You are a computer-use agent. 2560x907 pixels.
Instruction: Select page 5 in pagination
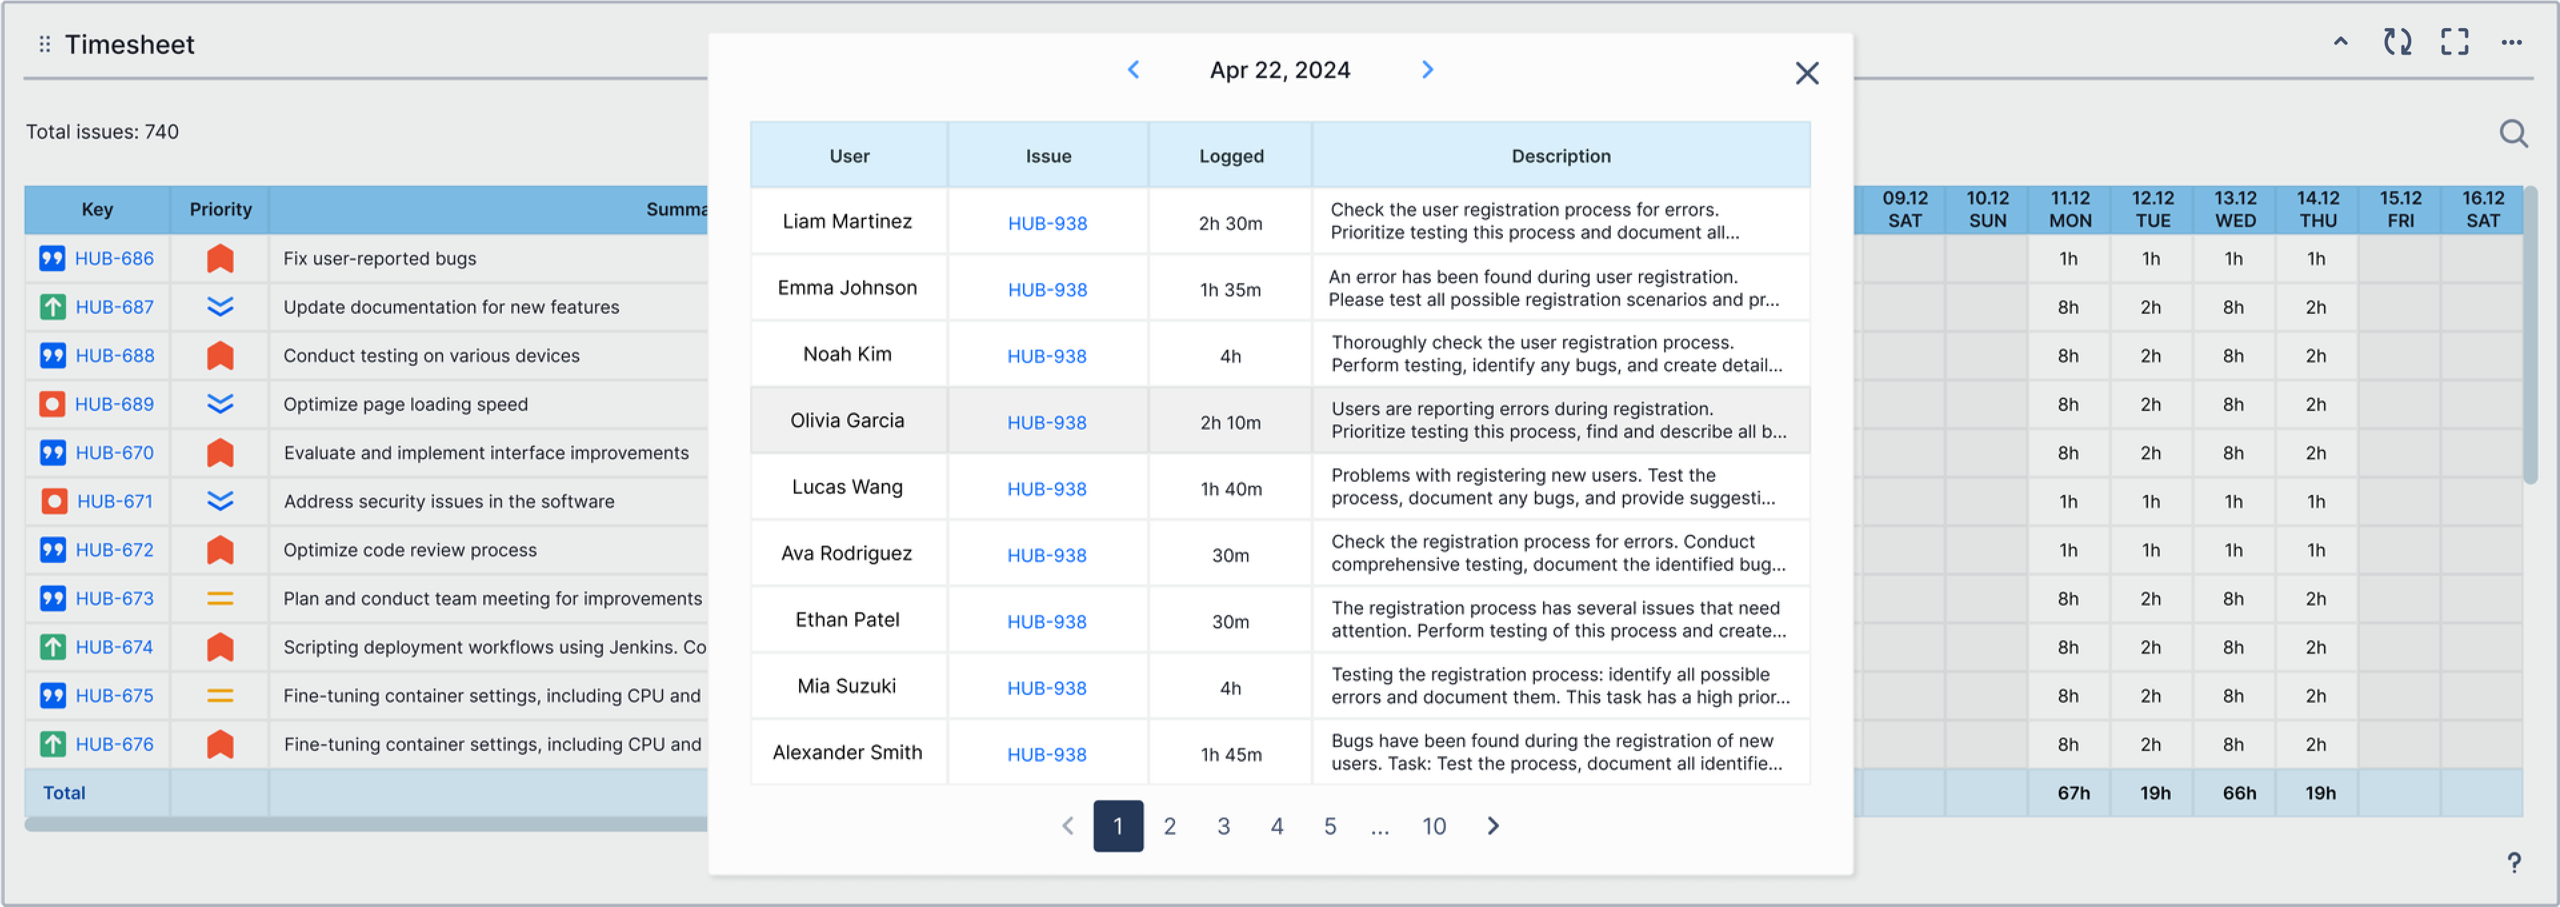tap(1330, 826)
